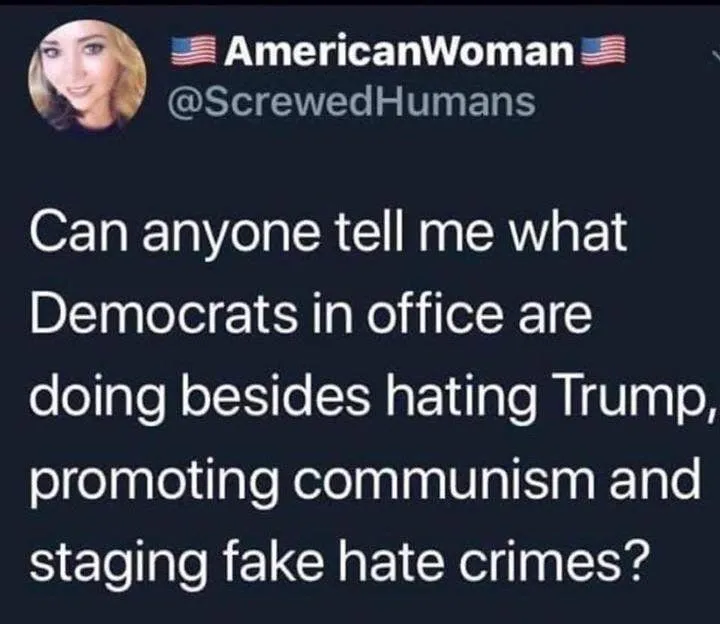The image size is (720, 624).
Task: Click the AmericanWoman display name
Action: point(399,51)
